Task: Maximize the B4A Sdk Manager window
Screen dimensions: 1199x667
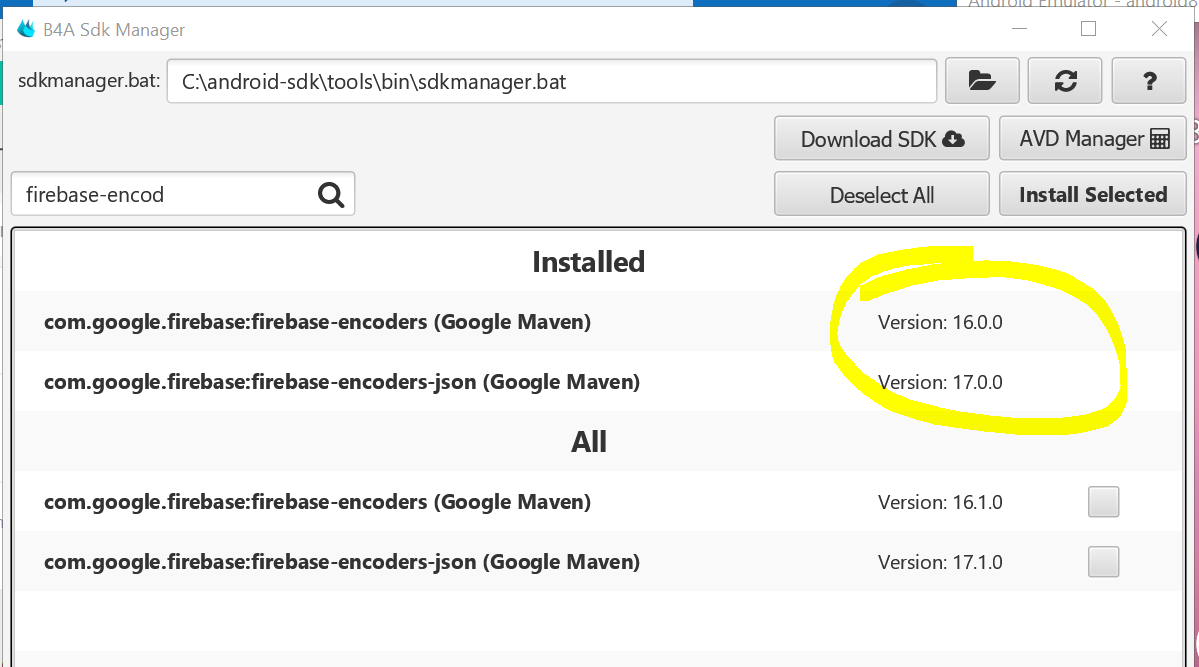Action: click(1088, 29)
